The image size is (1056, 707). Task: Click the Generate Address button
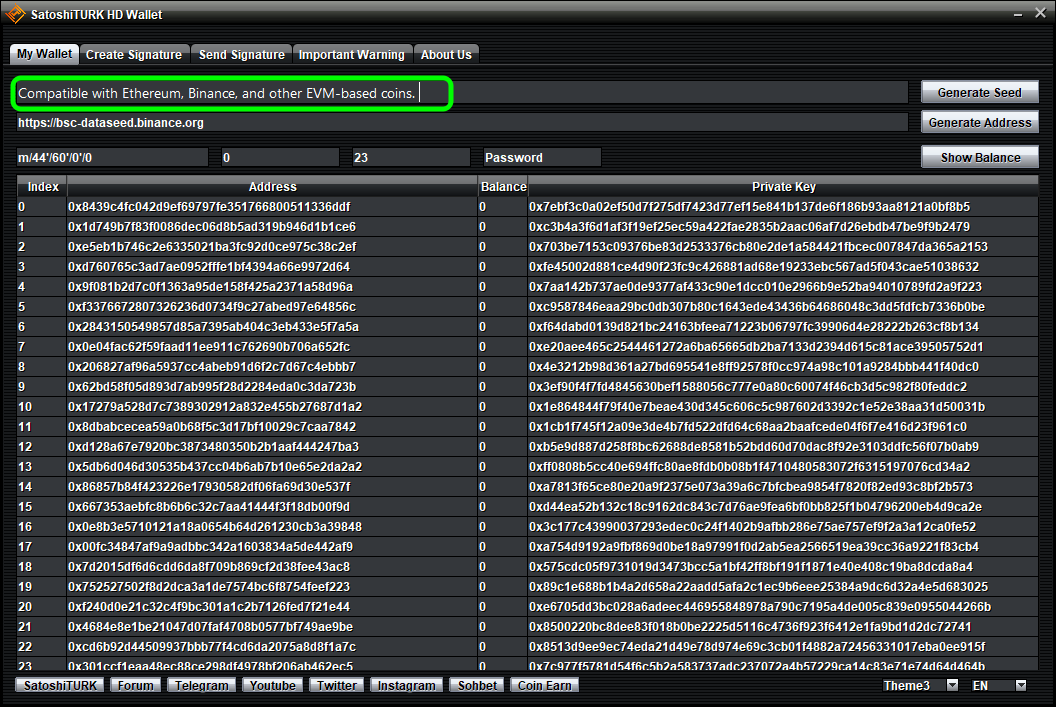pos(979,123)
